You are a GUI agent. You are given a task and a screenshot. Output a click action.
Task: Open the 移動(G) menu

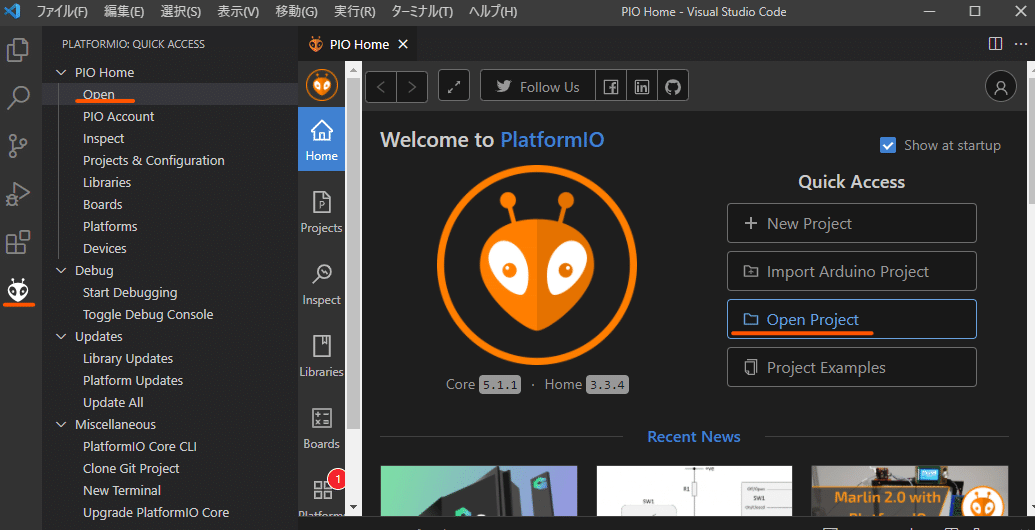(x=296, y=12)
